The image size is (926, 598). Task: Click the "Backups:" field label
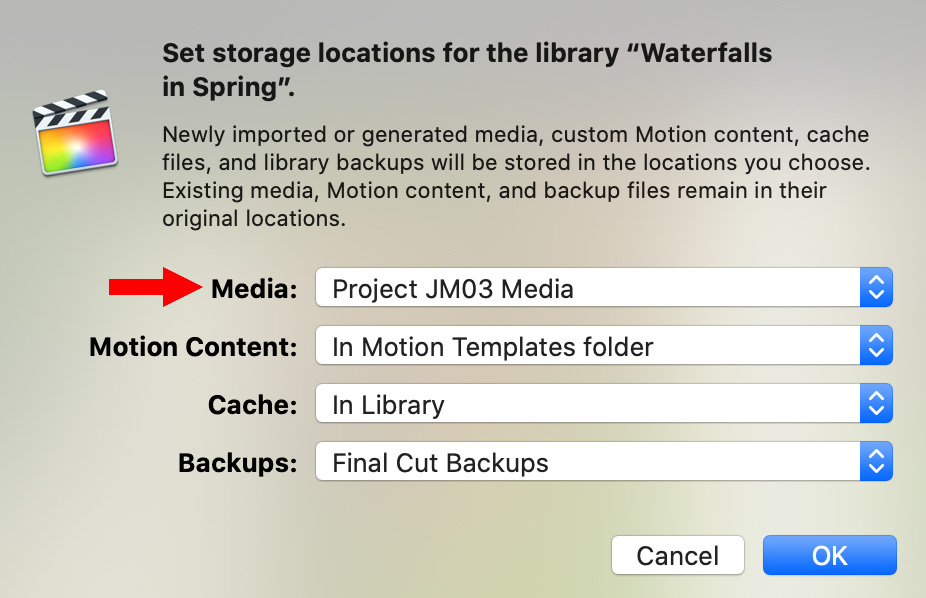tap(237, 463)
